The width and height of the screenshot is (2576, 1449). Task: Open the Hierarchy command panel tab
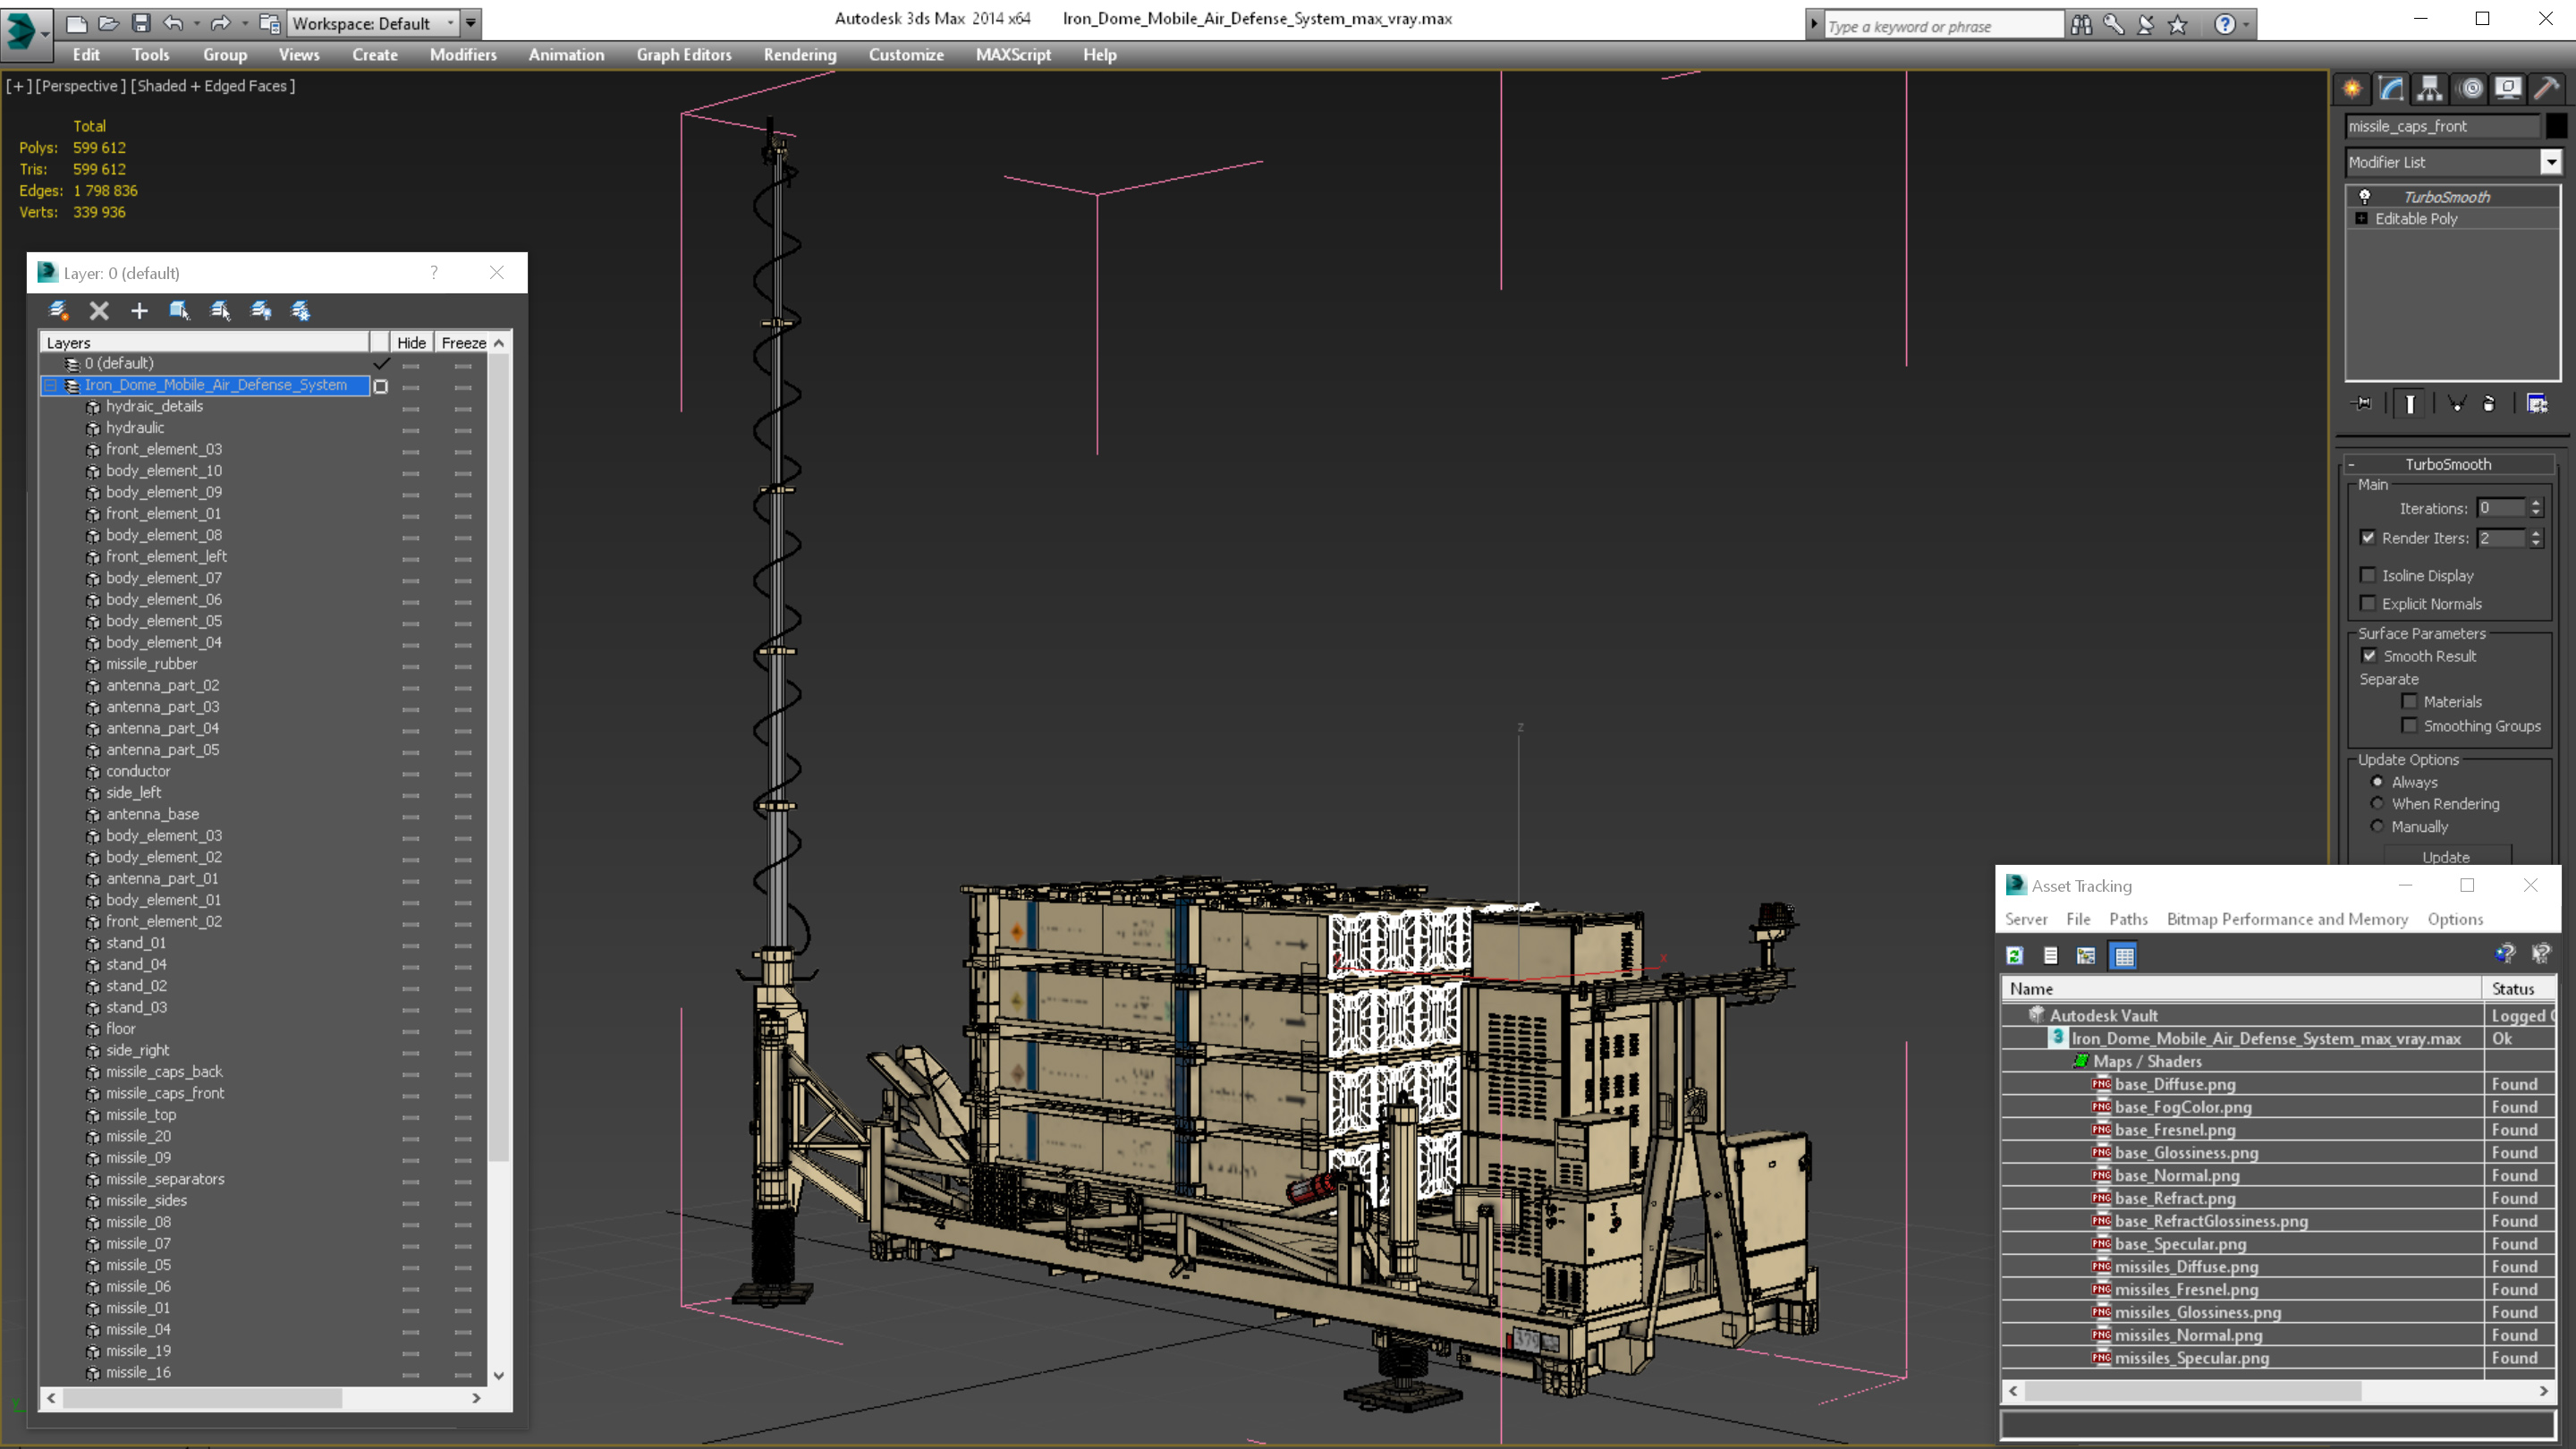click(2429, 89)
